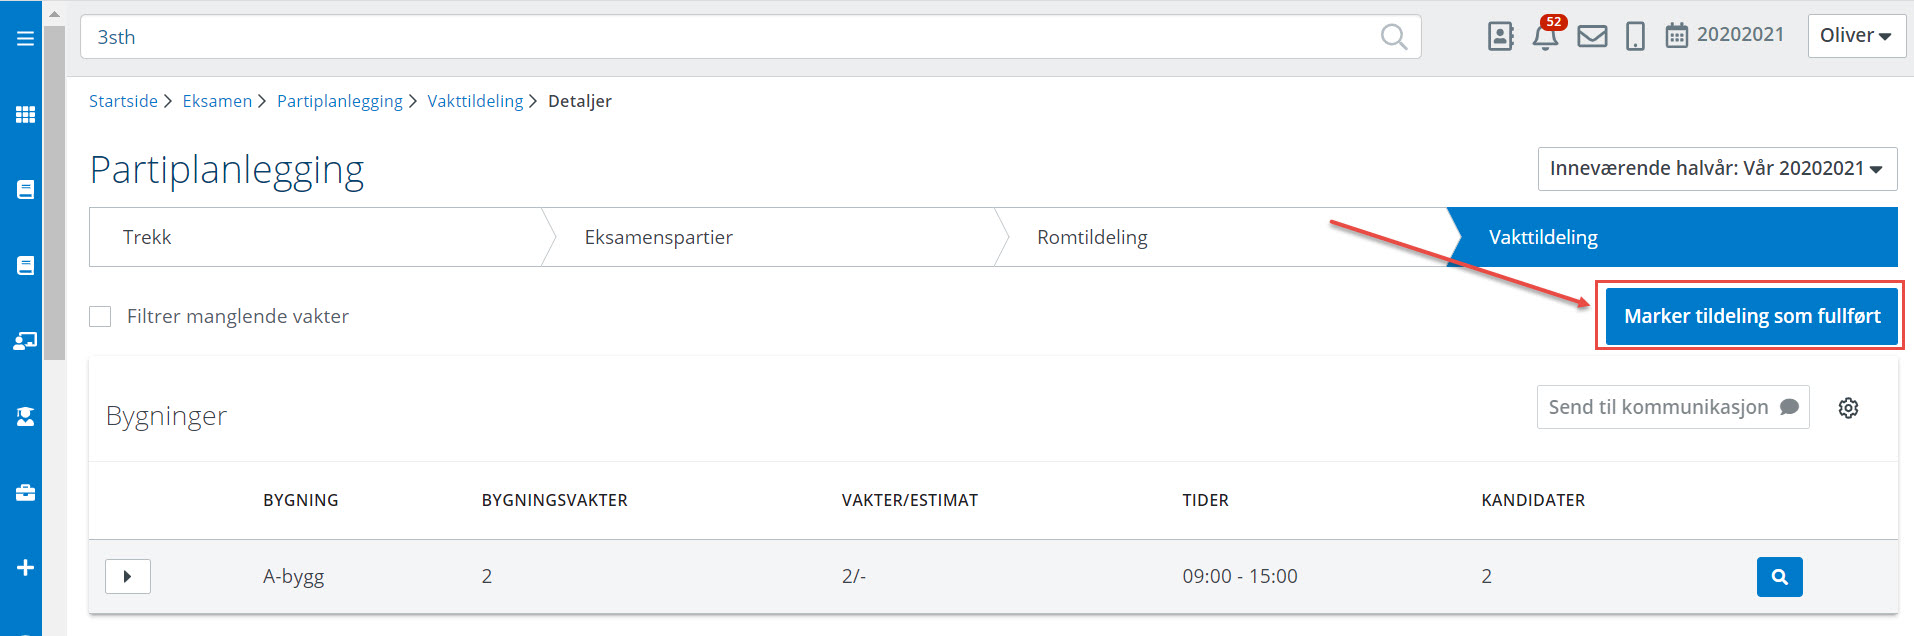
Task: Open Inneværende halvår semester dropdown
Action: (x=1716, y=169)
